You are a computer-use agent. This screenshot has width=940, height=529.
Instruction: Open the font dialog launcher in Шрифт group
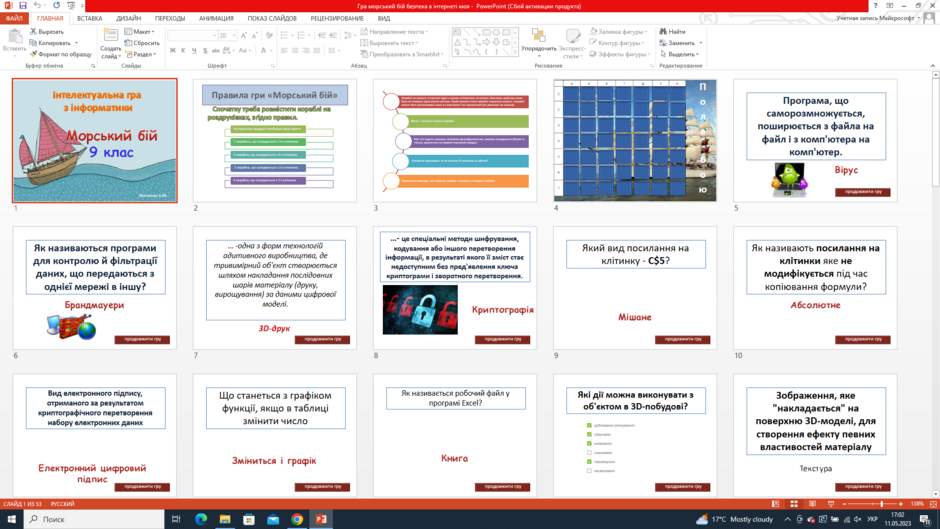click(x=273, y=66)
